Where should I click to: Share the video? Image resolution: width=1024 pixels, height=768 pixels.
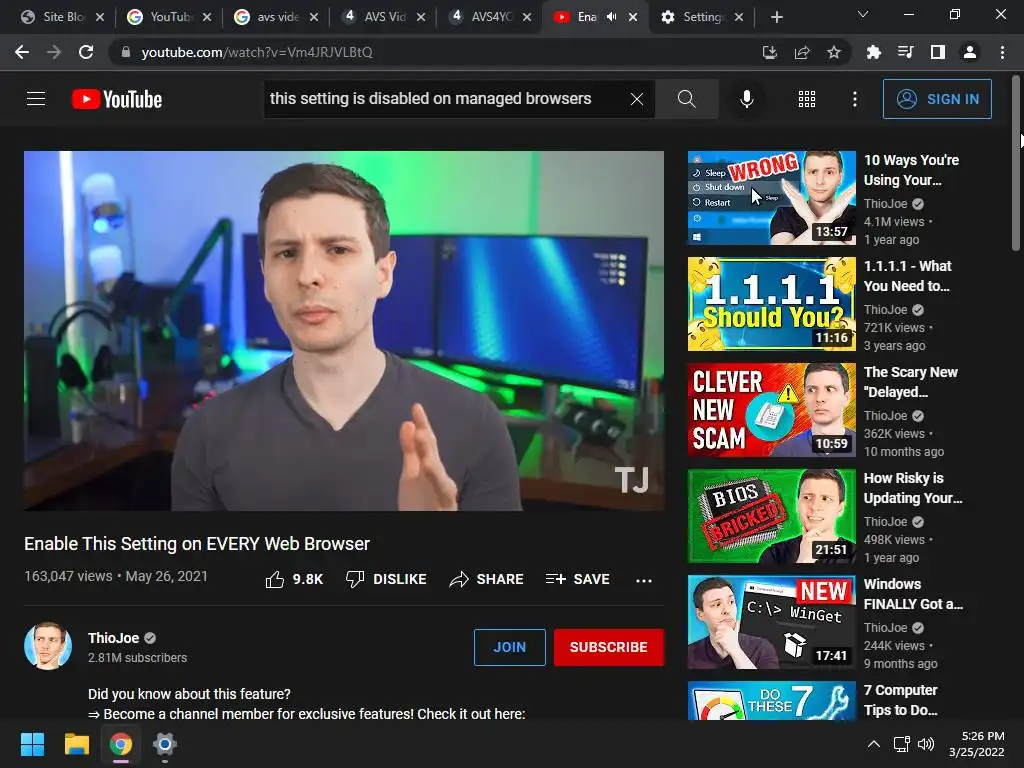coord(487,579)
